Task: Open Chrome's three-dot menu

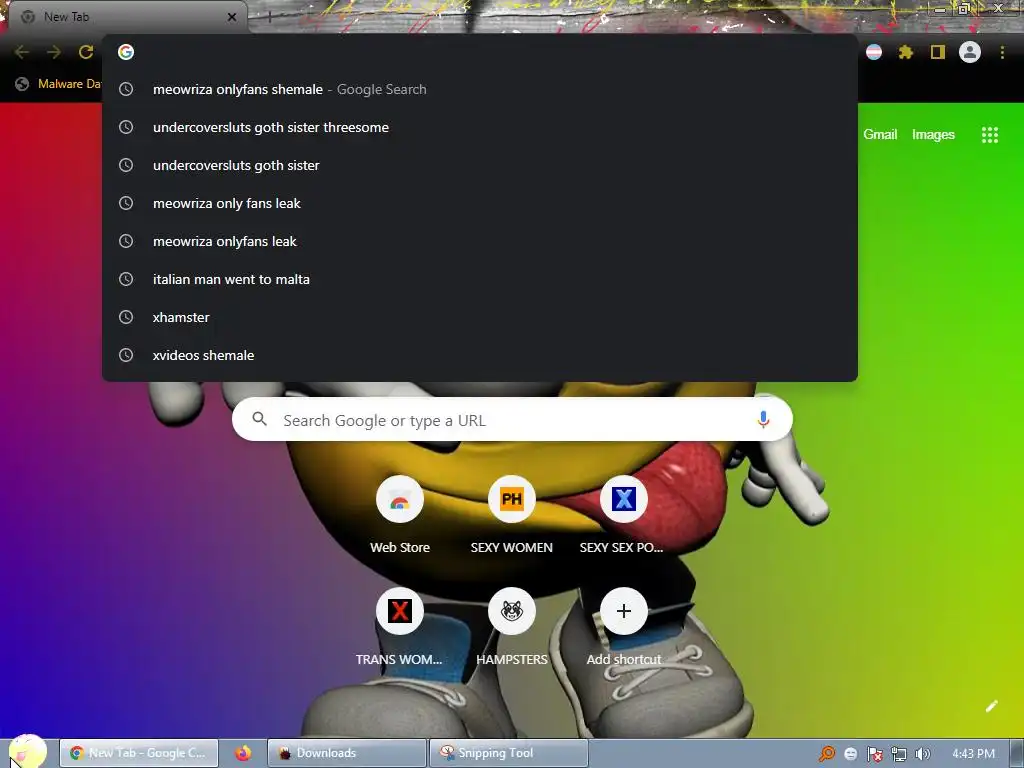Action: pyautogui.click(x=1002, y=52)
